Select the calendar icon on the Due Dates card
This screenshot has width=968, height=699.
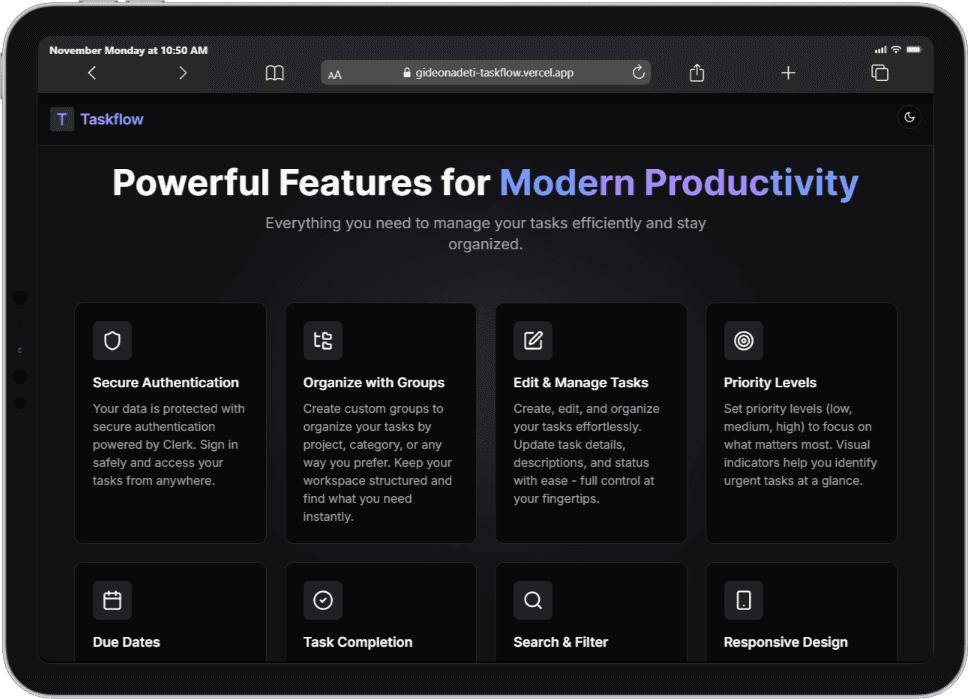click(112, 600)
